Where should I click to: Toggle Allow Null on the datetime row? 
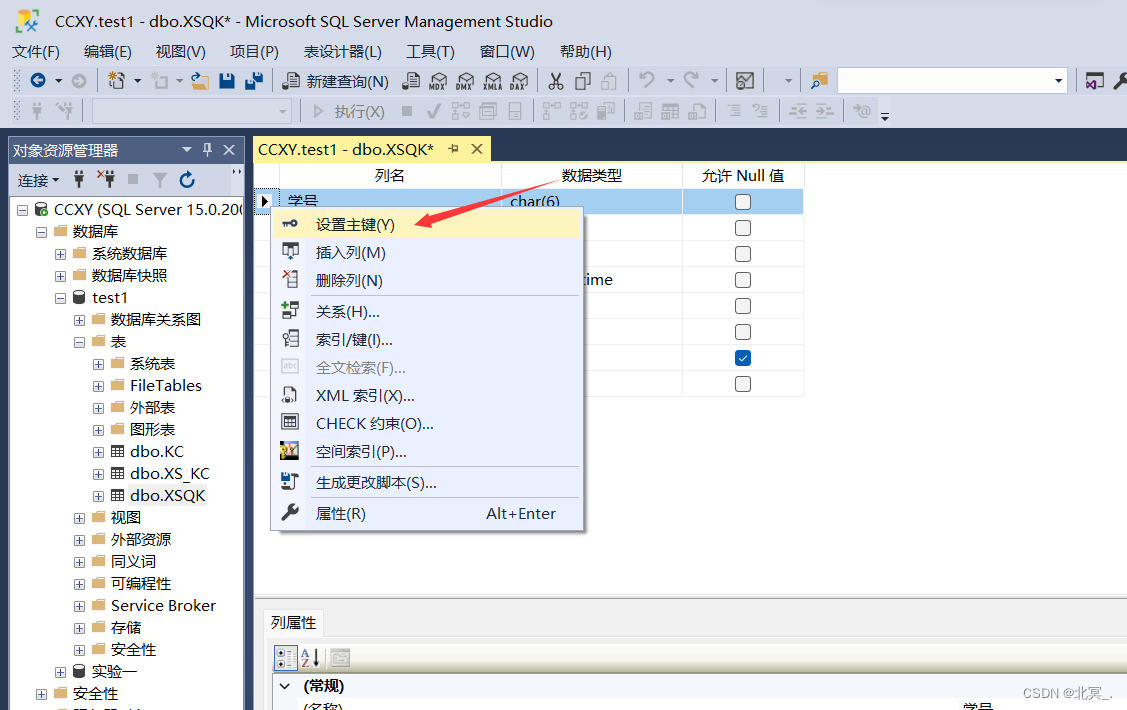pos(742,280)
